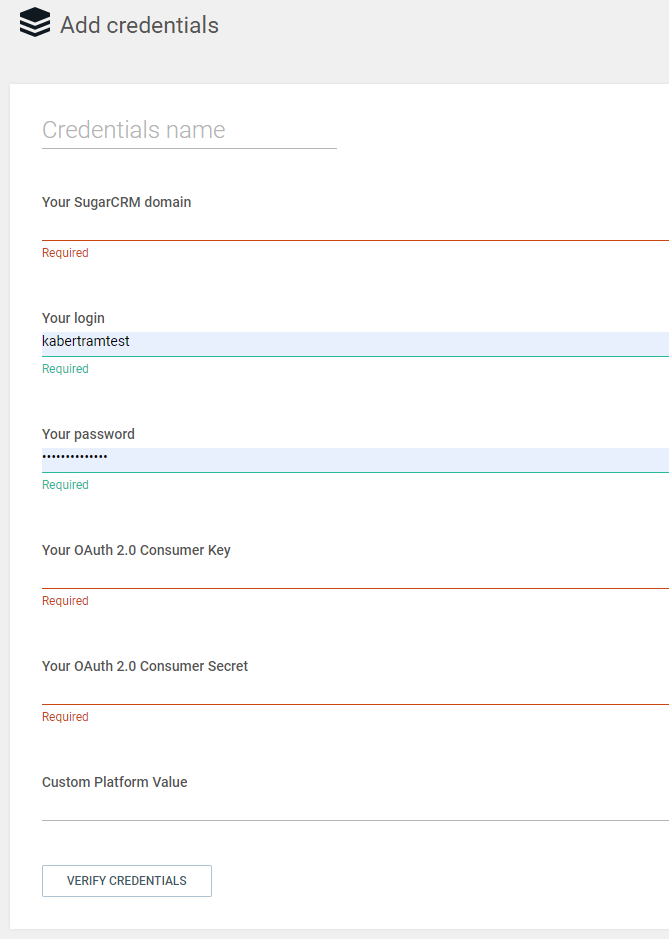Click the masked password input field
The width and height of the screenshot is (669, 939).
(355, 458)
